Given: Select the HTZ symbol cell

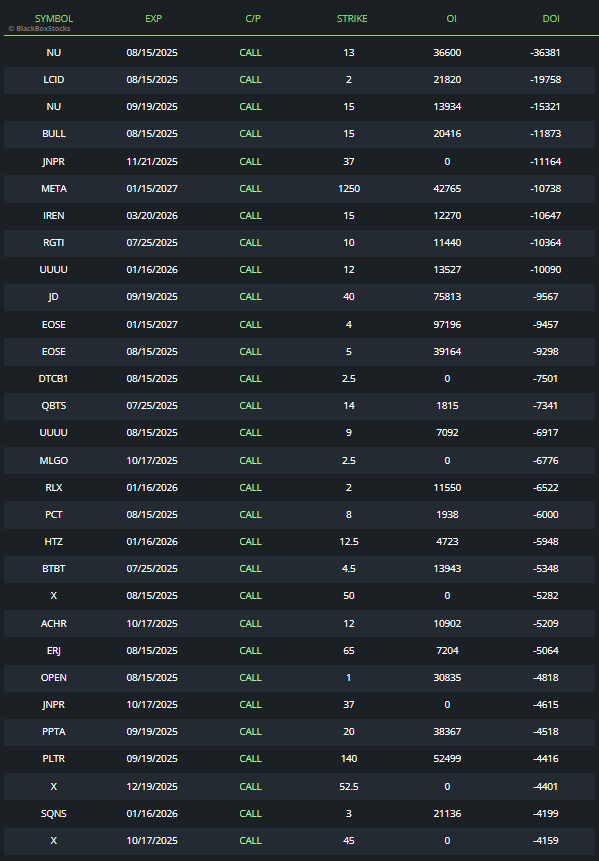Looking at the screenshot, I should click(x=54, y=541).
